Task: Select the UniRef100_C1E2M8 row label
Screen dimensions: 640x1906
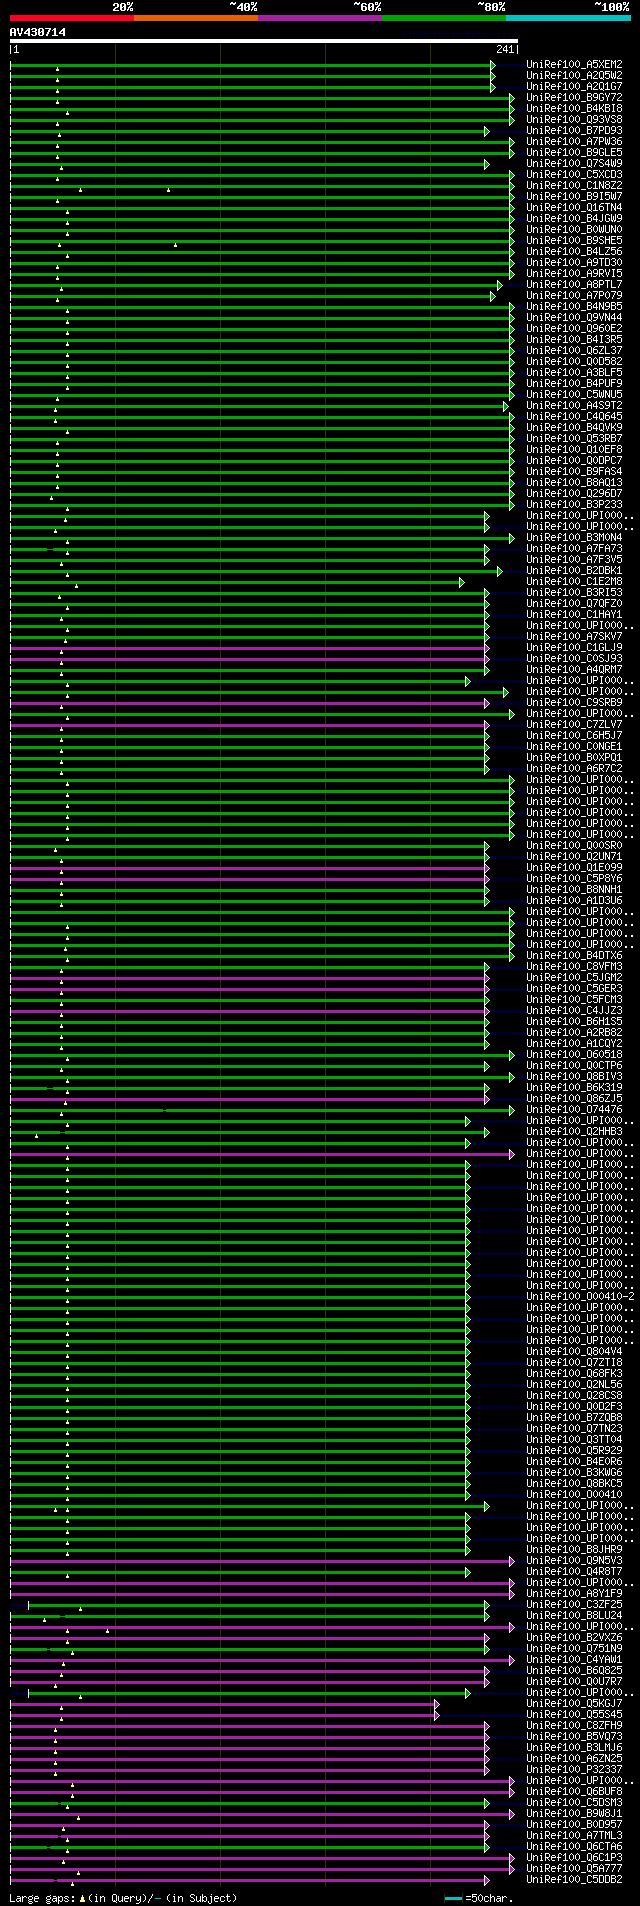Action: pos(574,581)
